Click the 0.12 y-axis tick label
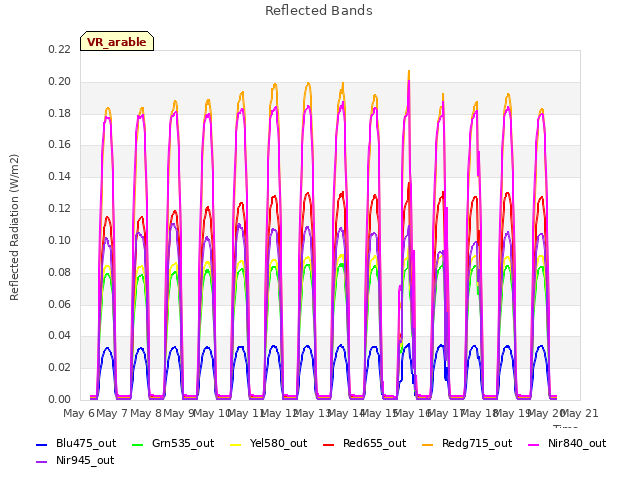The height and width of the screenshot is (480, 640). [x=60, y=208]
